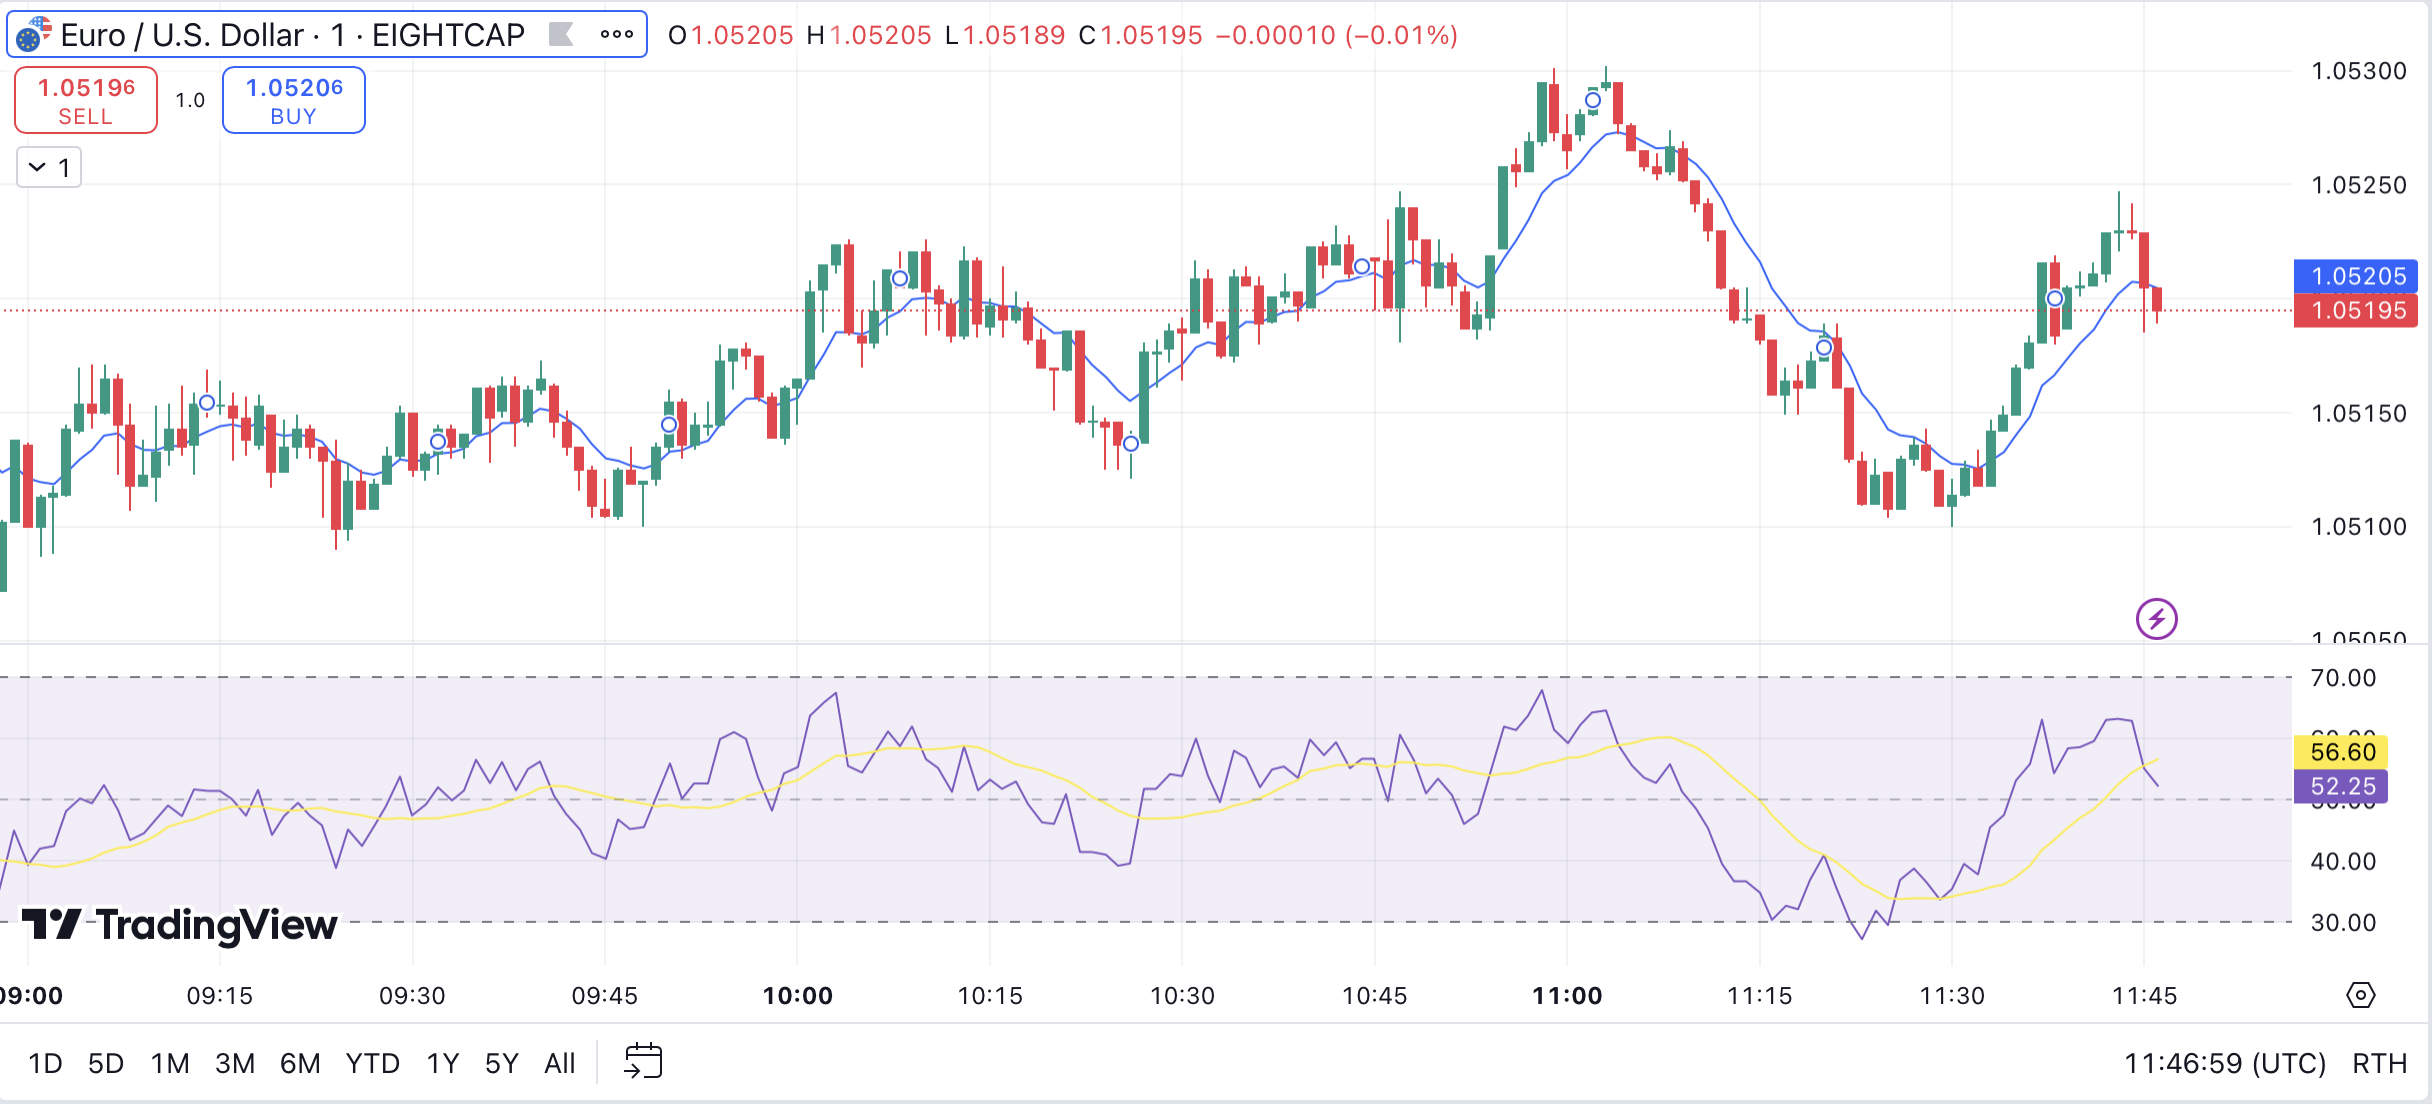Click the 09:15 time axis label

(x=220, y=996)
